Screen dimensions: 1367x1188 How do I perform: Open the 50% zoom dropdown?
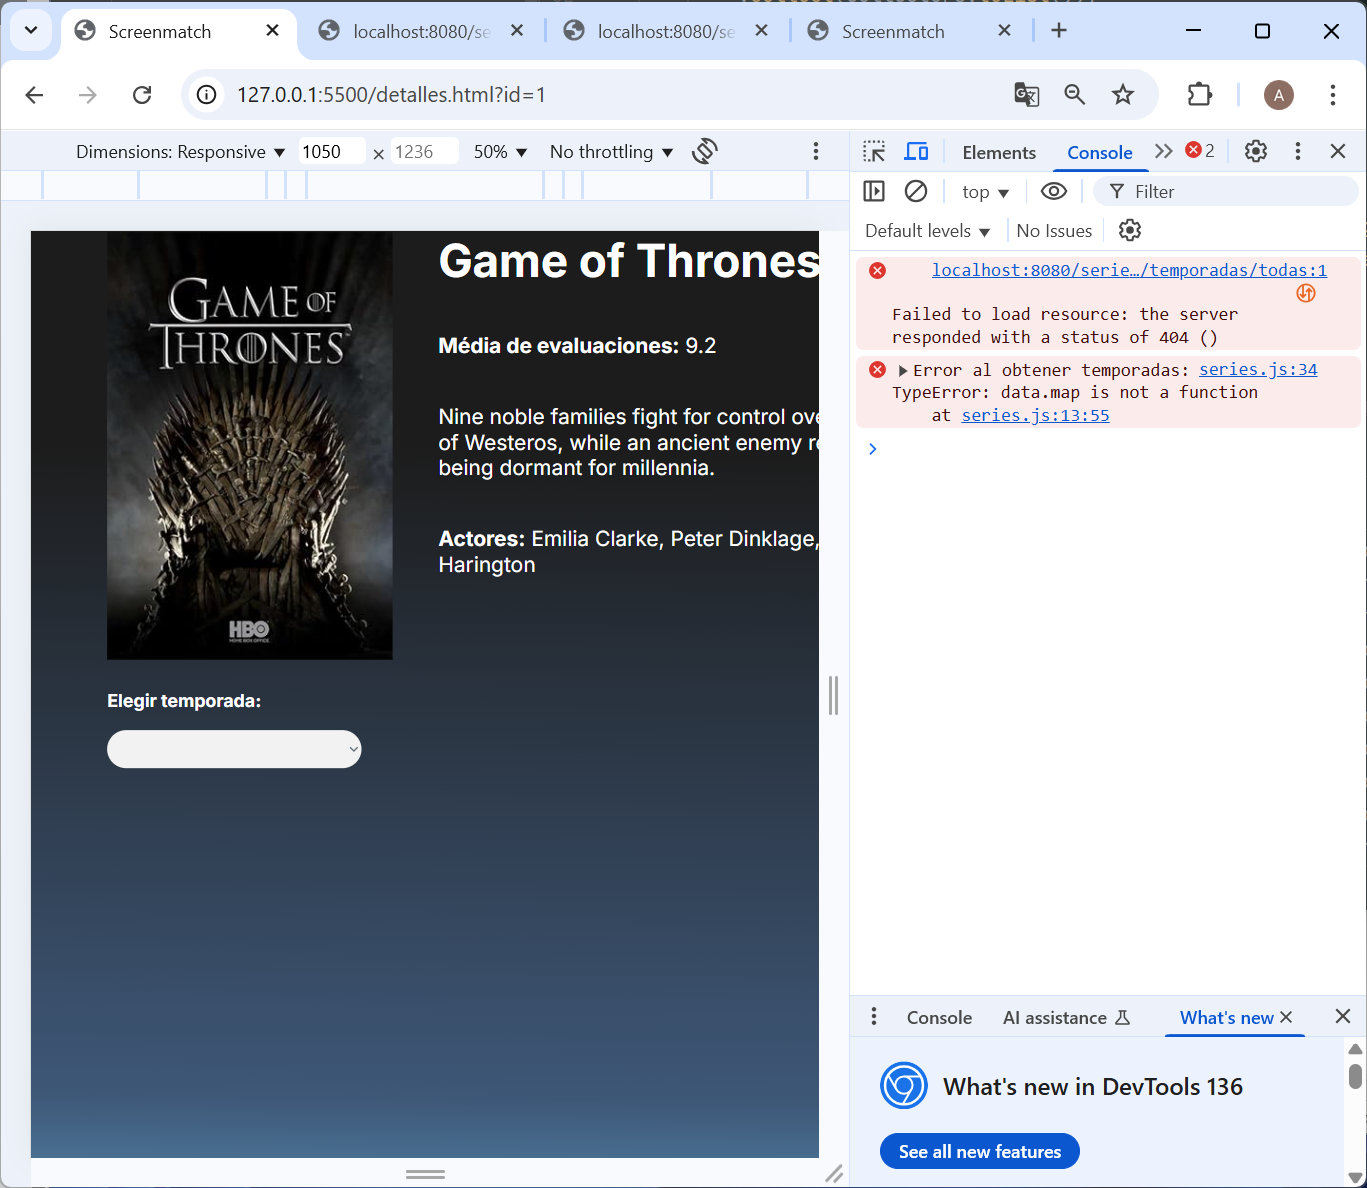500,152
